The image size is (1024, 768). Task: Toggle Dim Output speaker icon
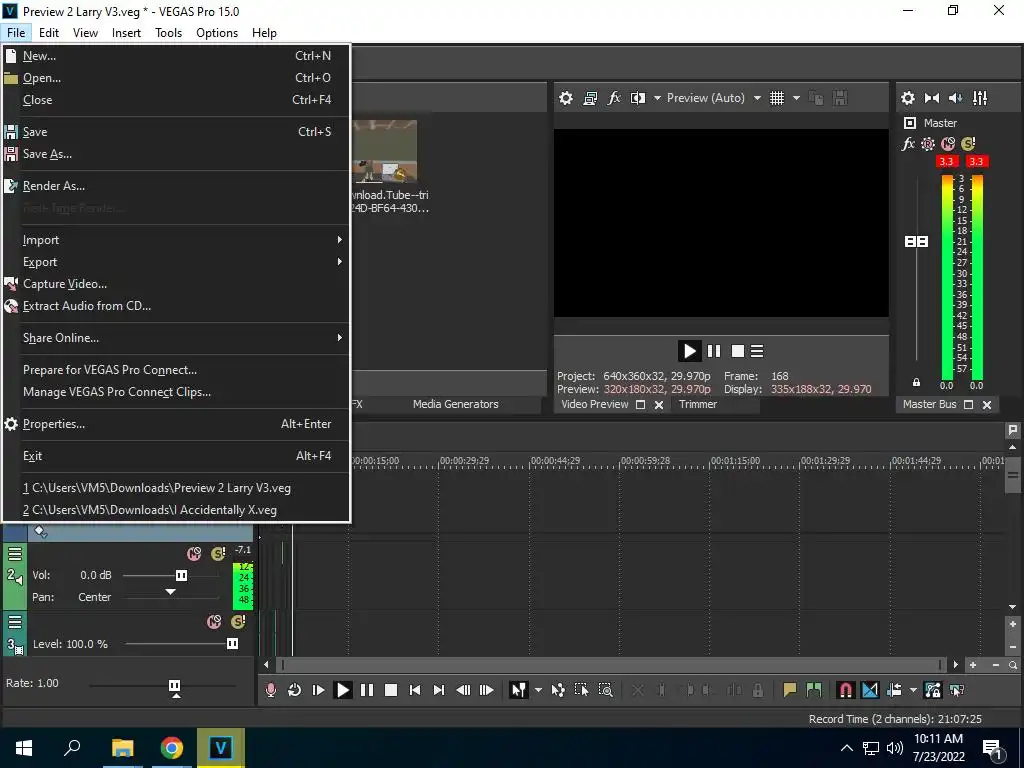[955, 98]
